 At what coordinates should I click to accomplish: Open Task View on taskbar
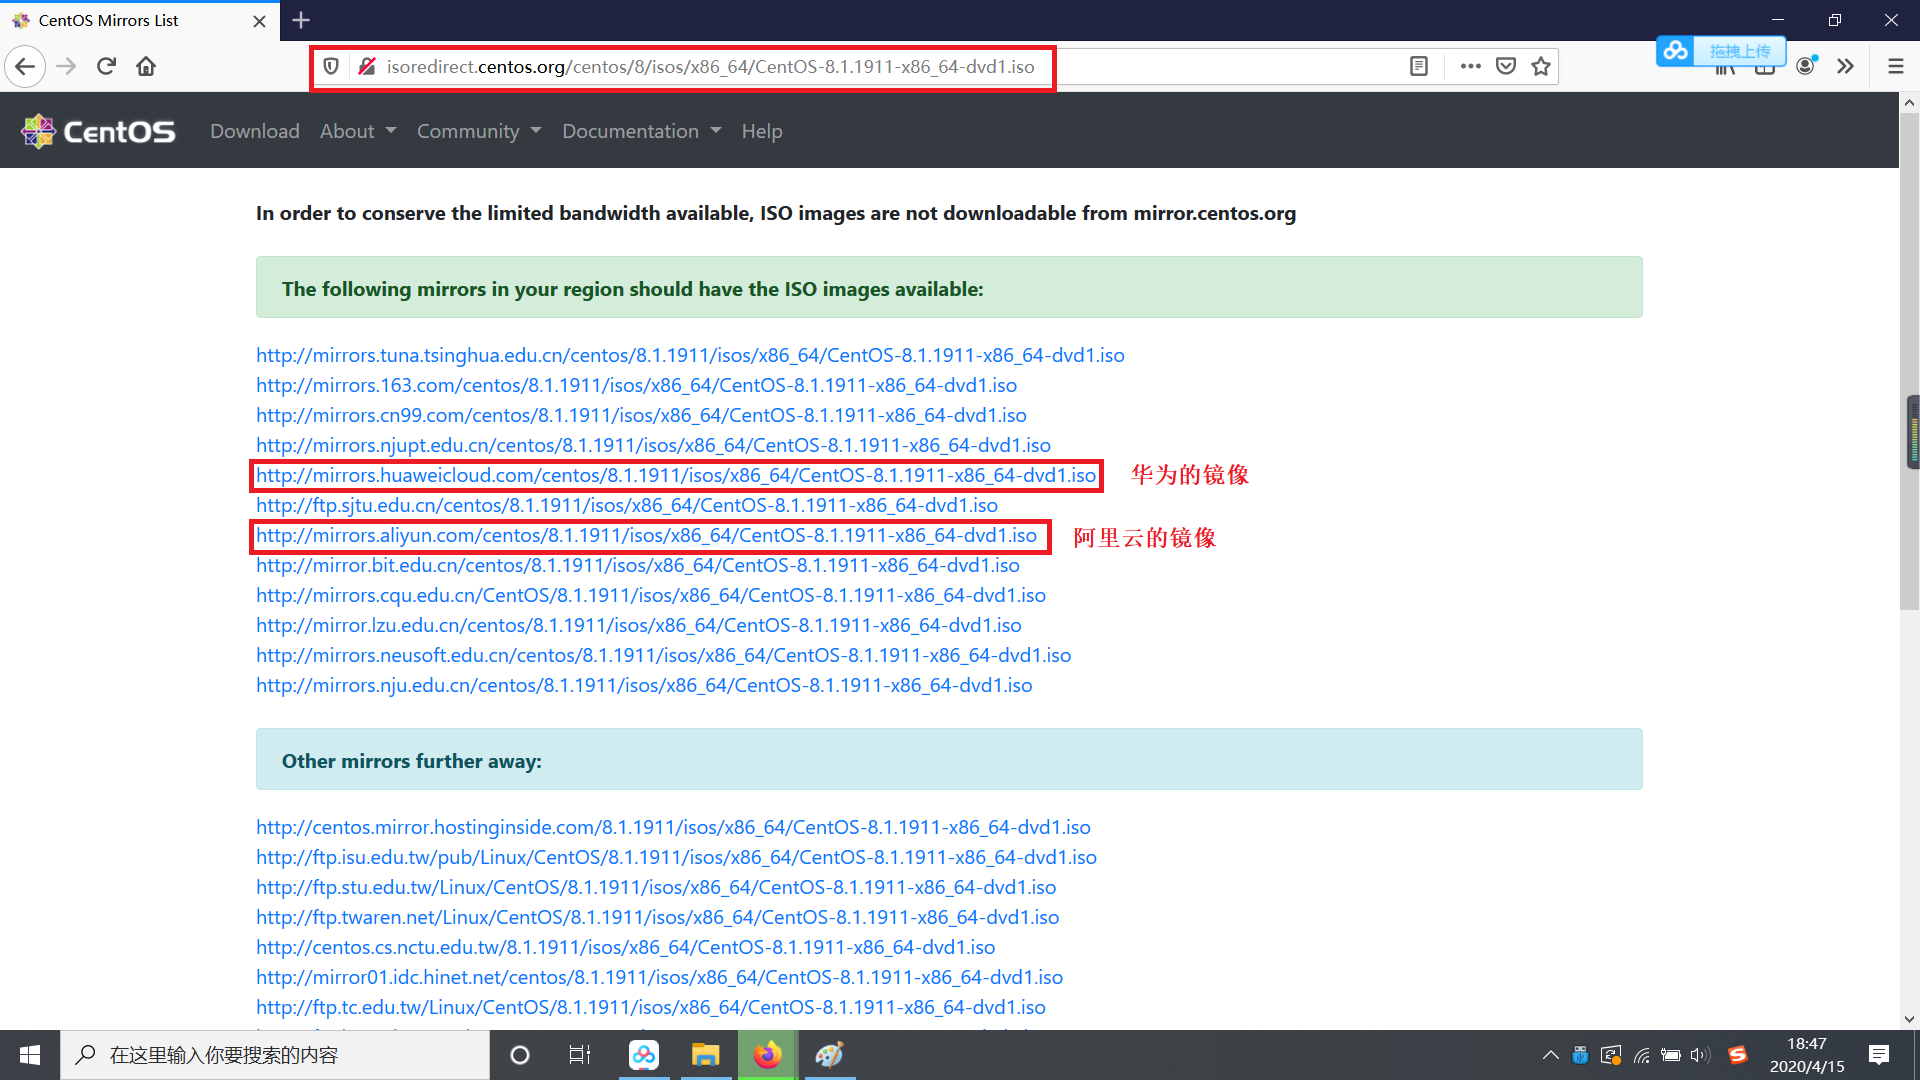(580, 1055)
